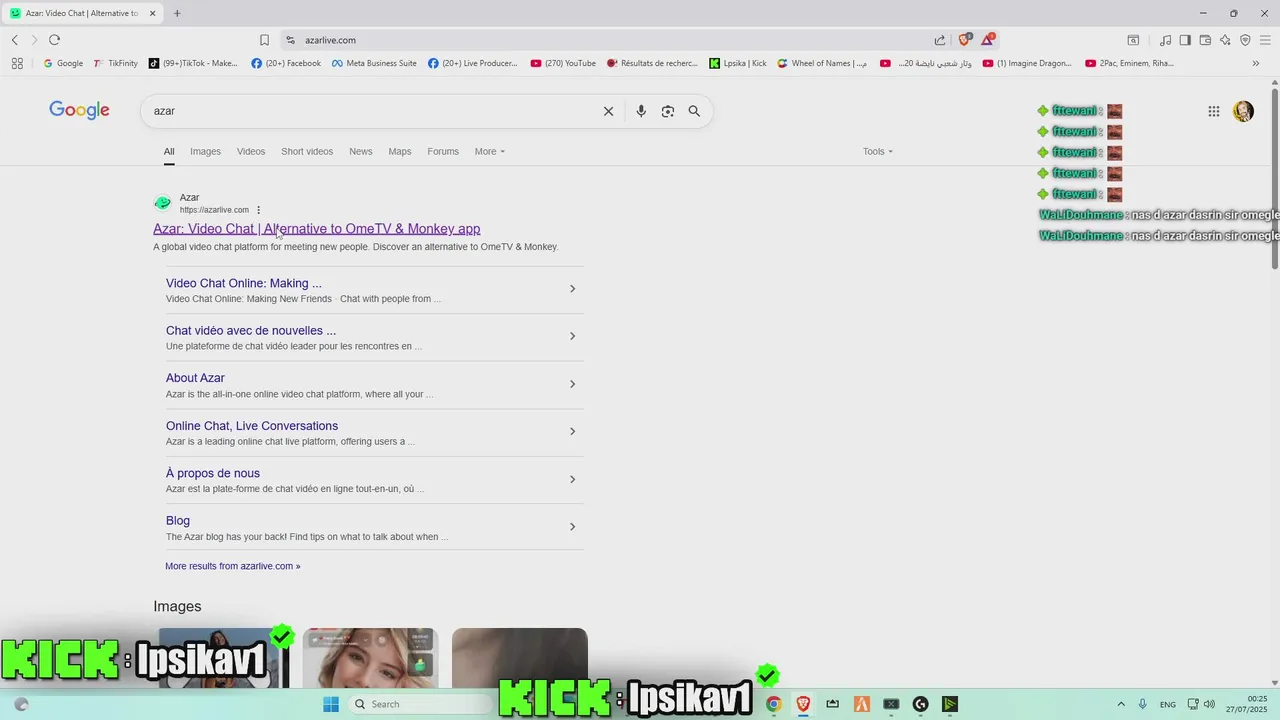
Task: Expand the 'À propos de nous' arrow
Action: [572, 479]
